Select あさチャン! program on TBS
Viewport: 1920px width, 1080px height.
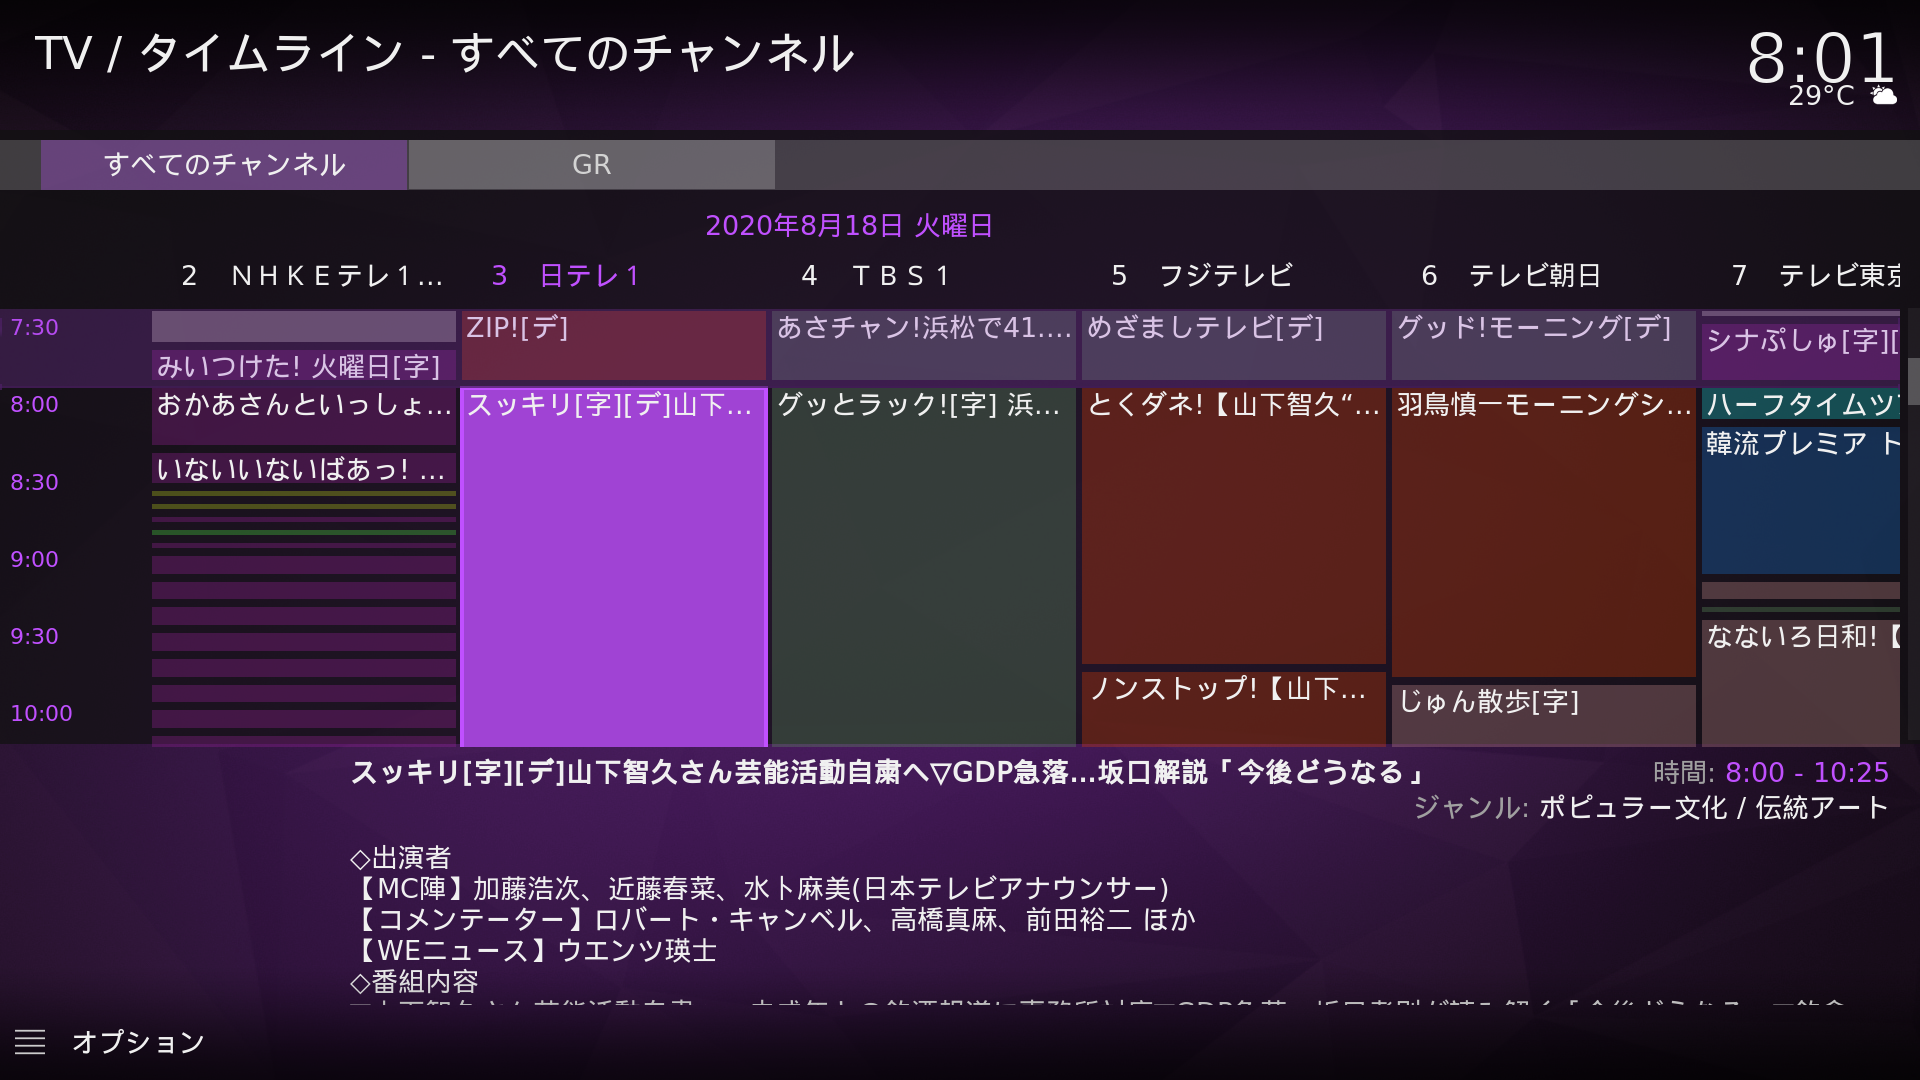point(923,344)
